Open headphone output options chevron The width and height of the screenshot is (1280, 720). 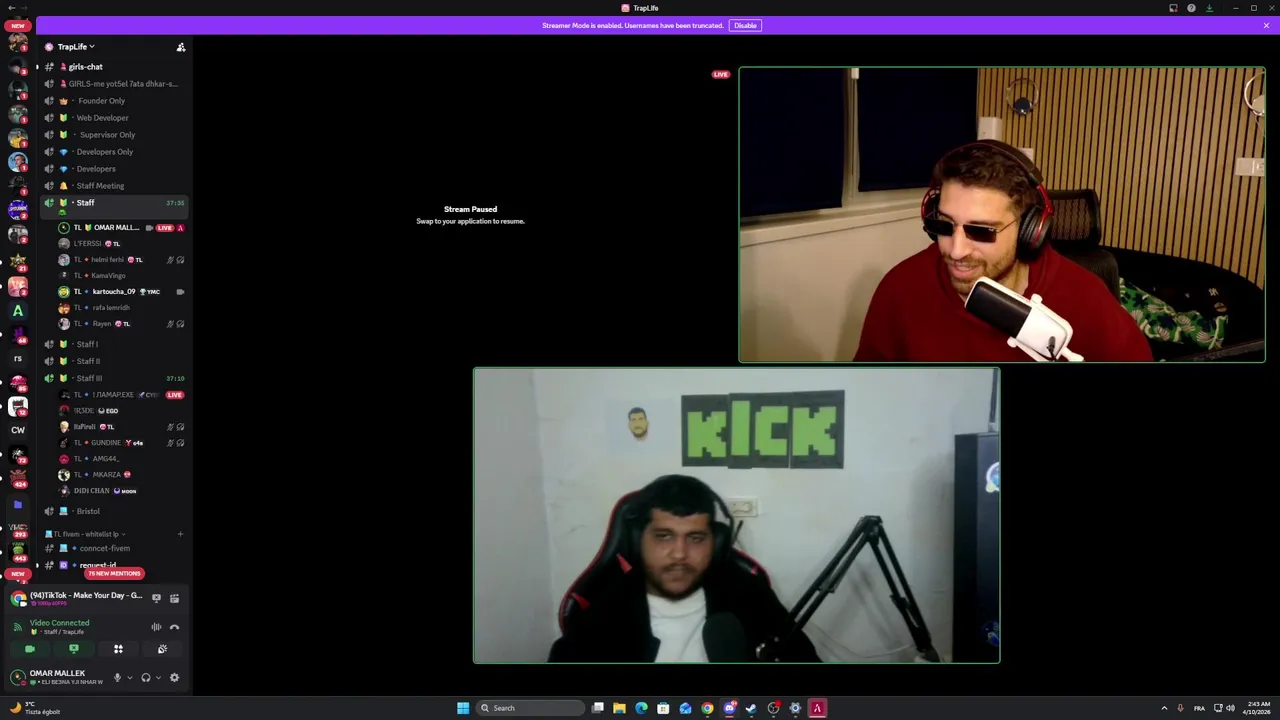pos(158,678)
